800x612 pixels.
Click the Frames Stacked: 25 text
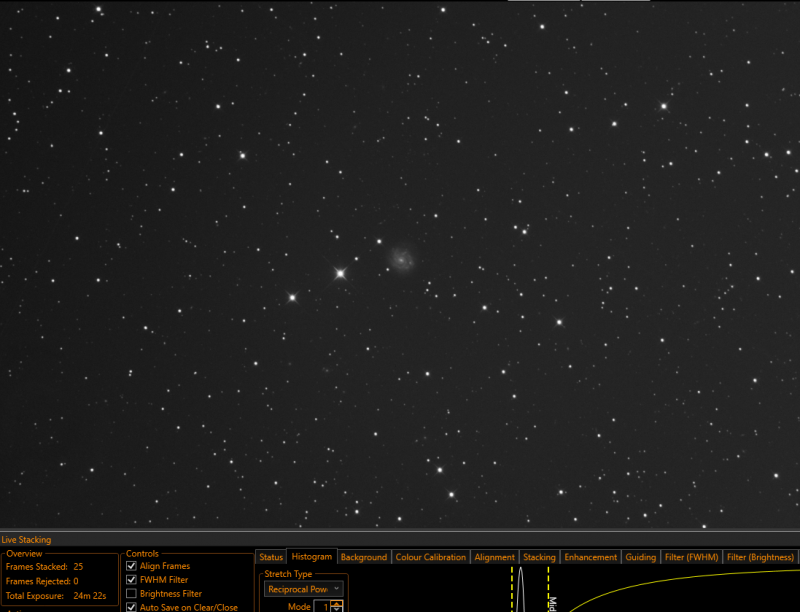pos(44,567)
